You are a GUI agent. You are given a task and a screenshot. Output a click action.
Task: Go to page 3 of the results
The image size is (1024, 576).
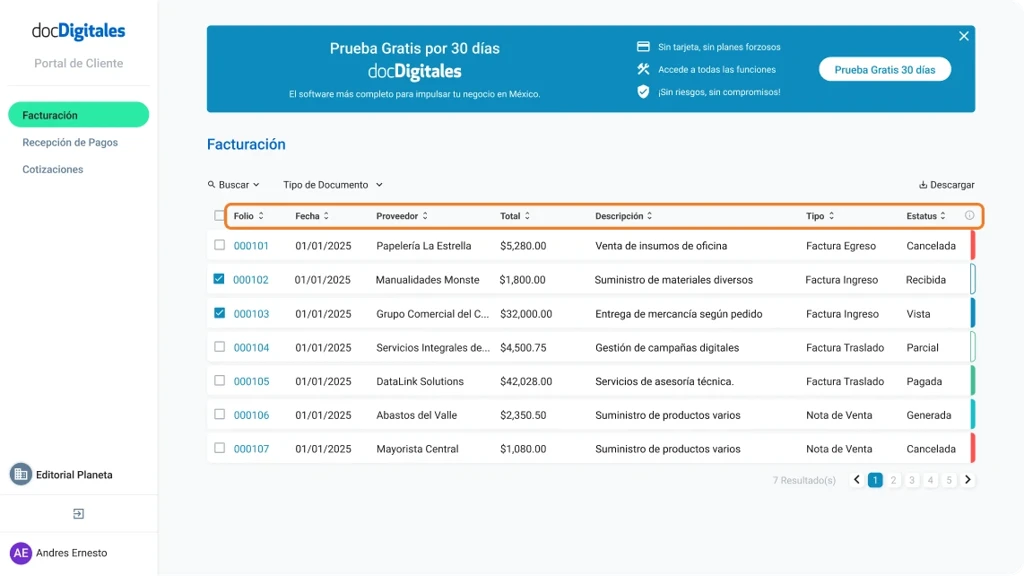pyautogui.click(x=911, y=480)
